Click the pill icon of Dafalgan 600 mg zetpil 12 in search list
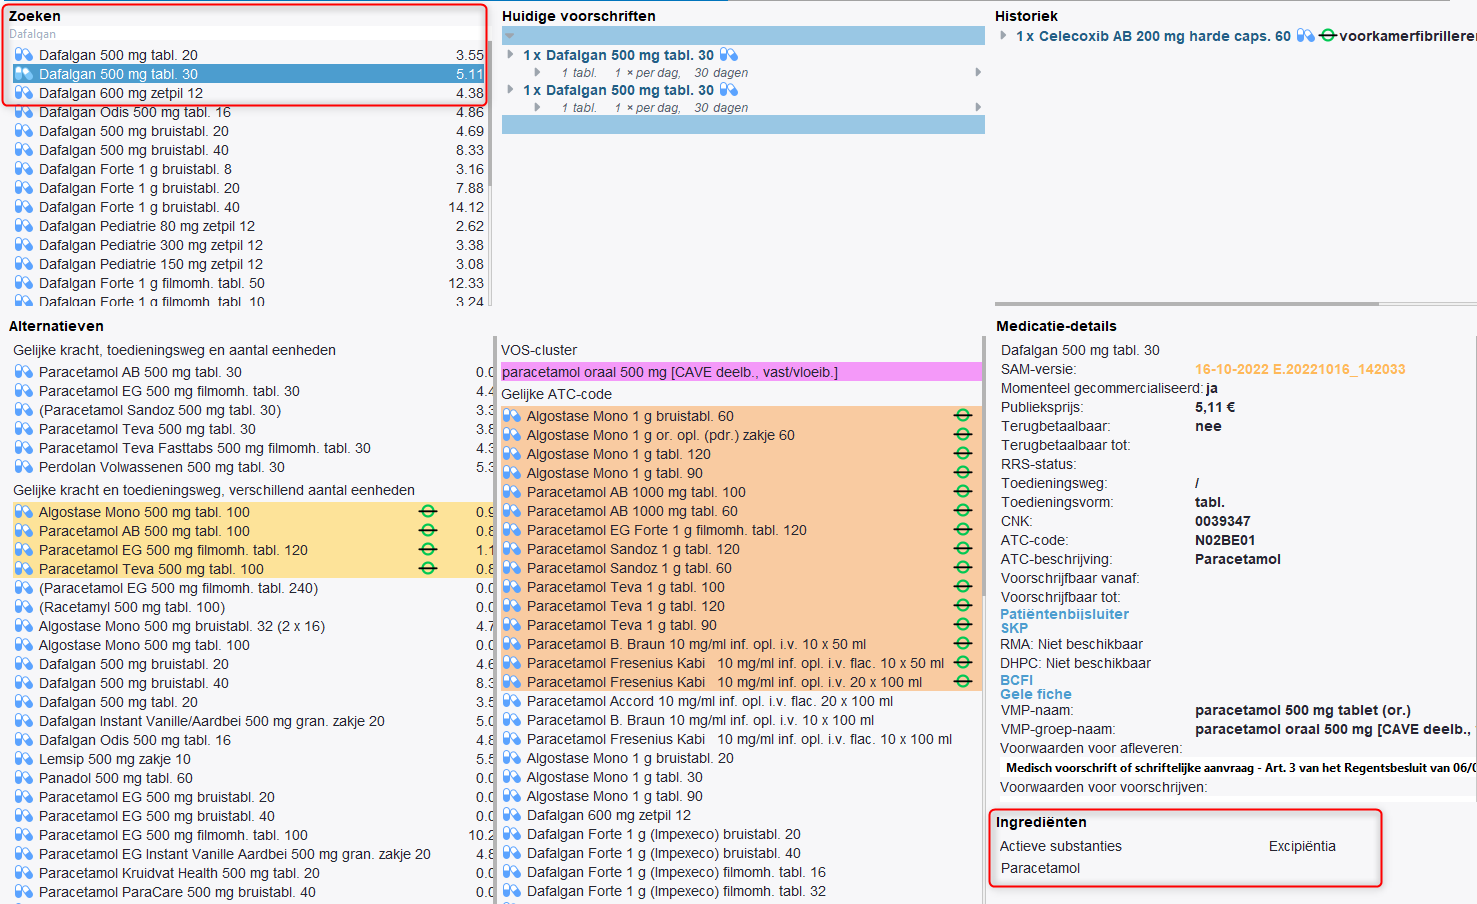1477x904 pixels. click(24, 93)
